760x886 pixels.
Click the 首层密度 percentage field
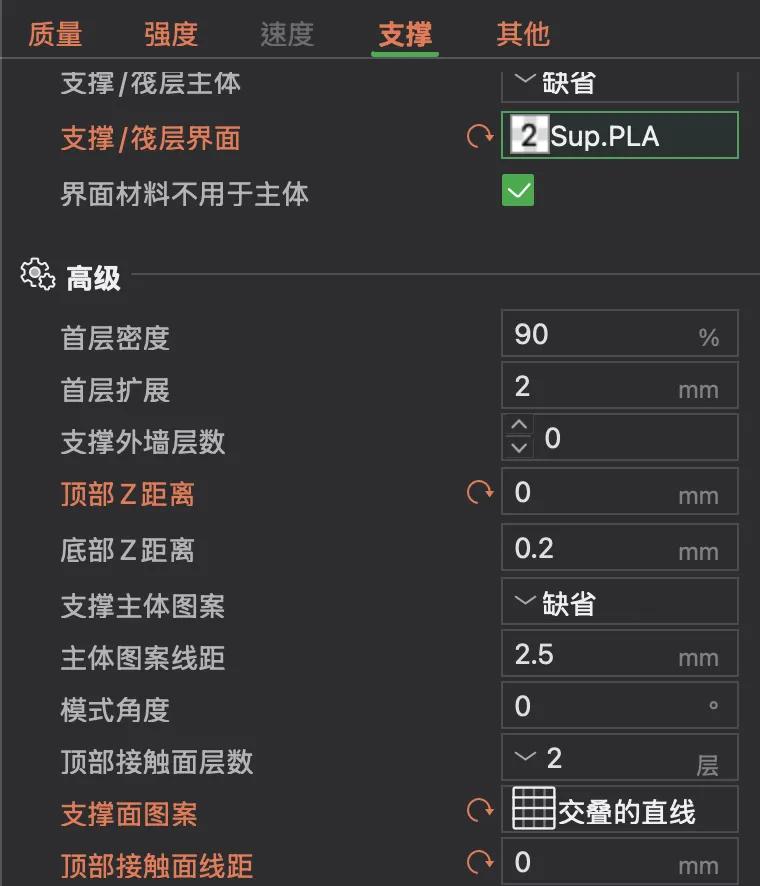click(619, 333)
